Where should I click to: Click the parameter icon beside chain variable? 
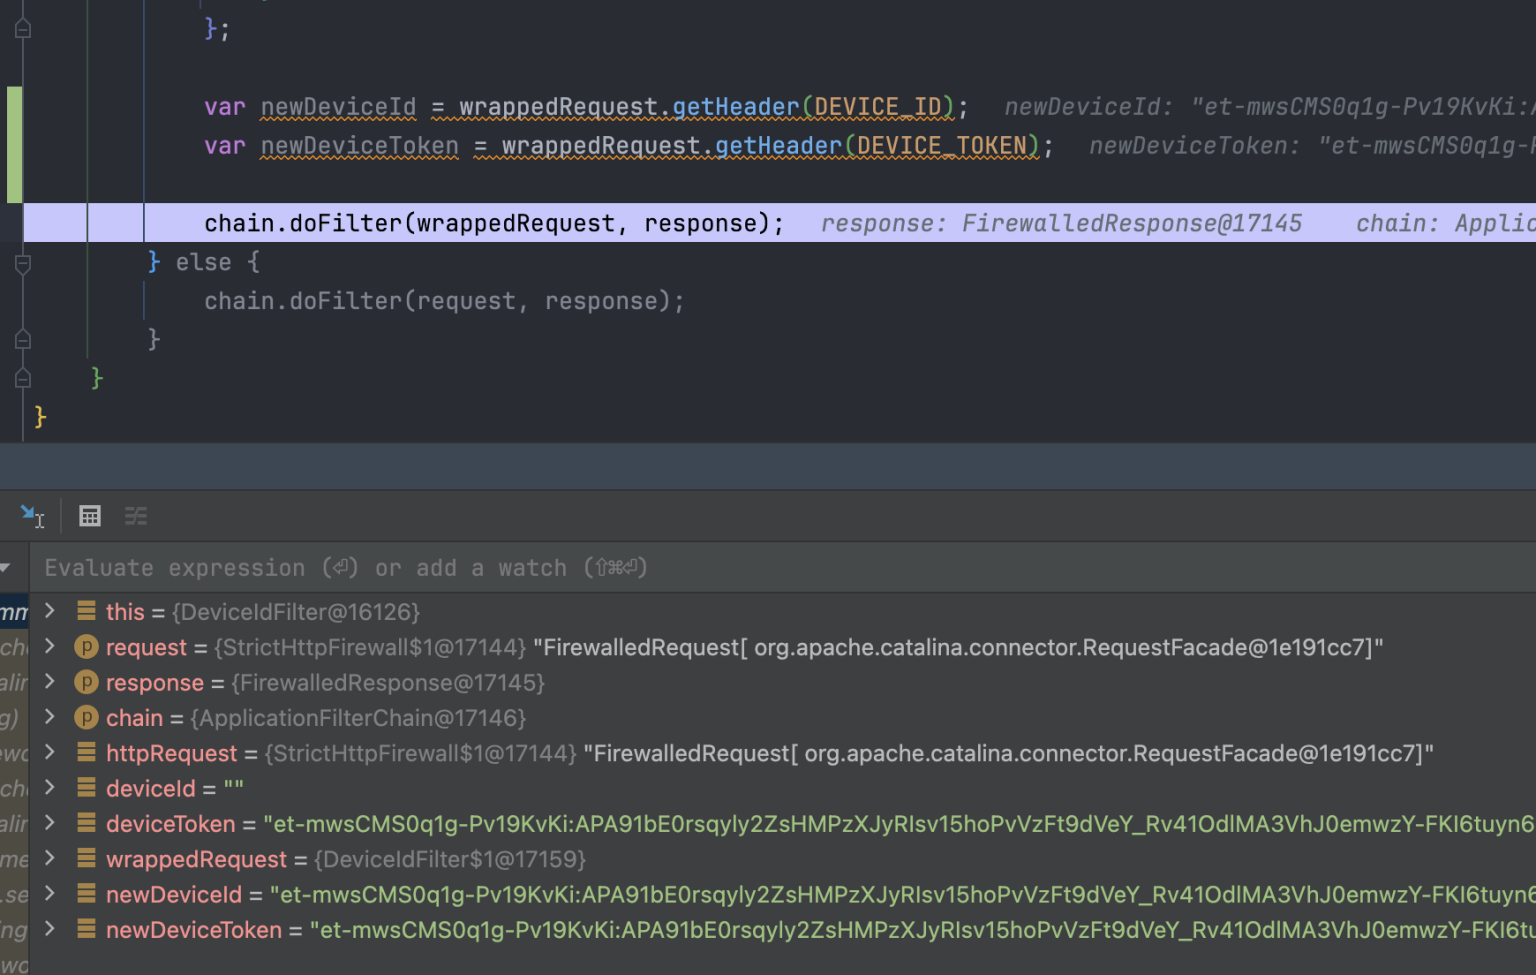87,718
